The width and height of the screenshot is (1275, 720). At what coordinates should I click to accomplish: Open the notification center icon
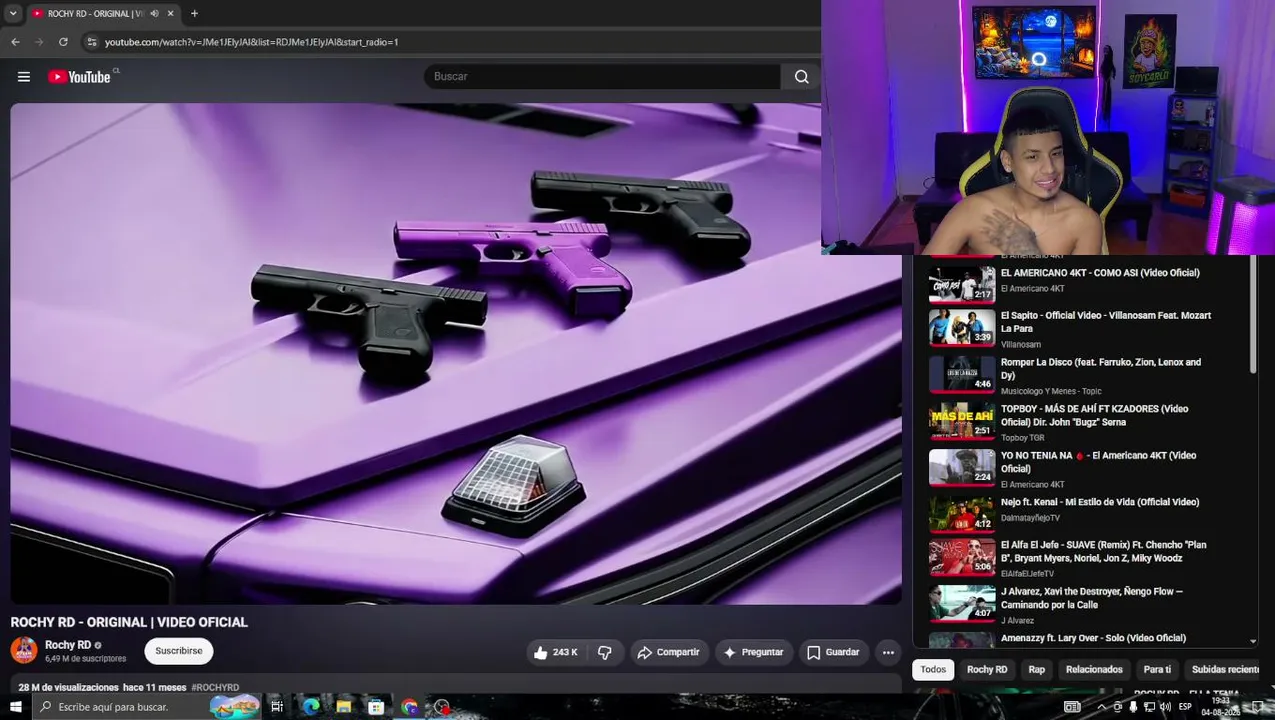coord(1257,707)
